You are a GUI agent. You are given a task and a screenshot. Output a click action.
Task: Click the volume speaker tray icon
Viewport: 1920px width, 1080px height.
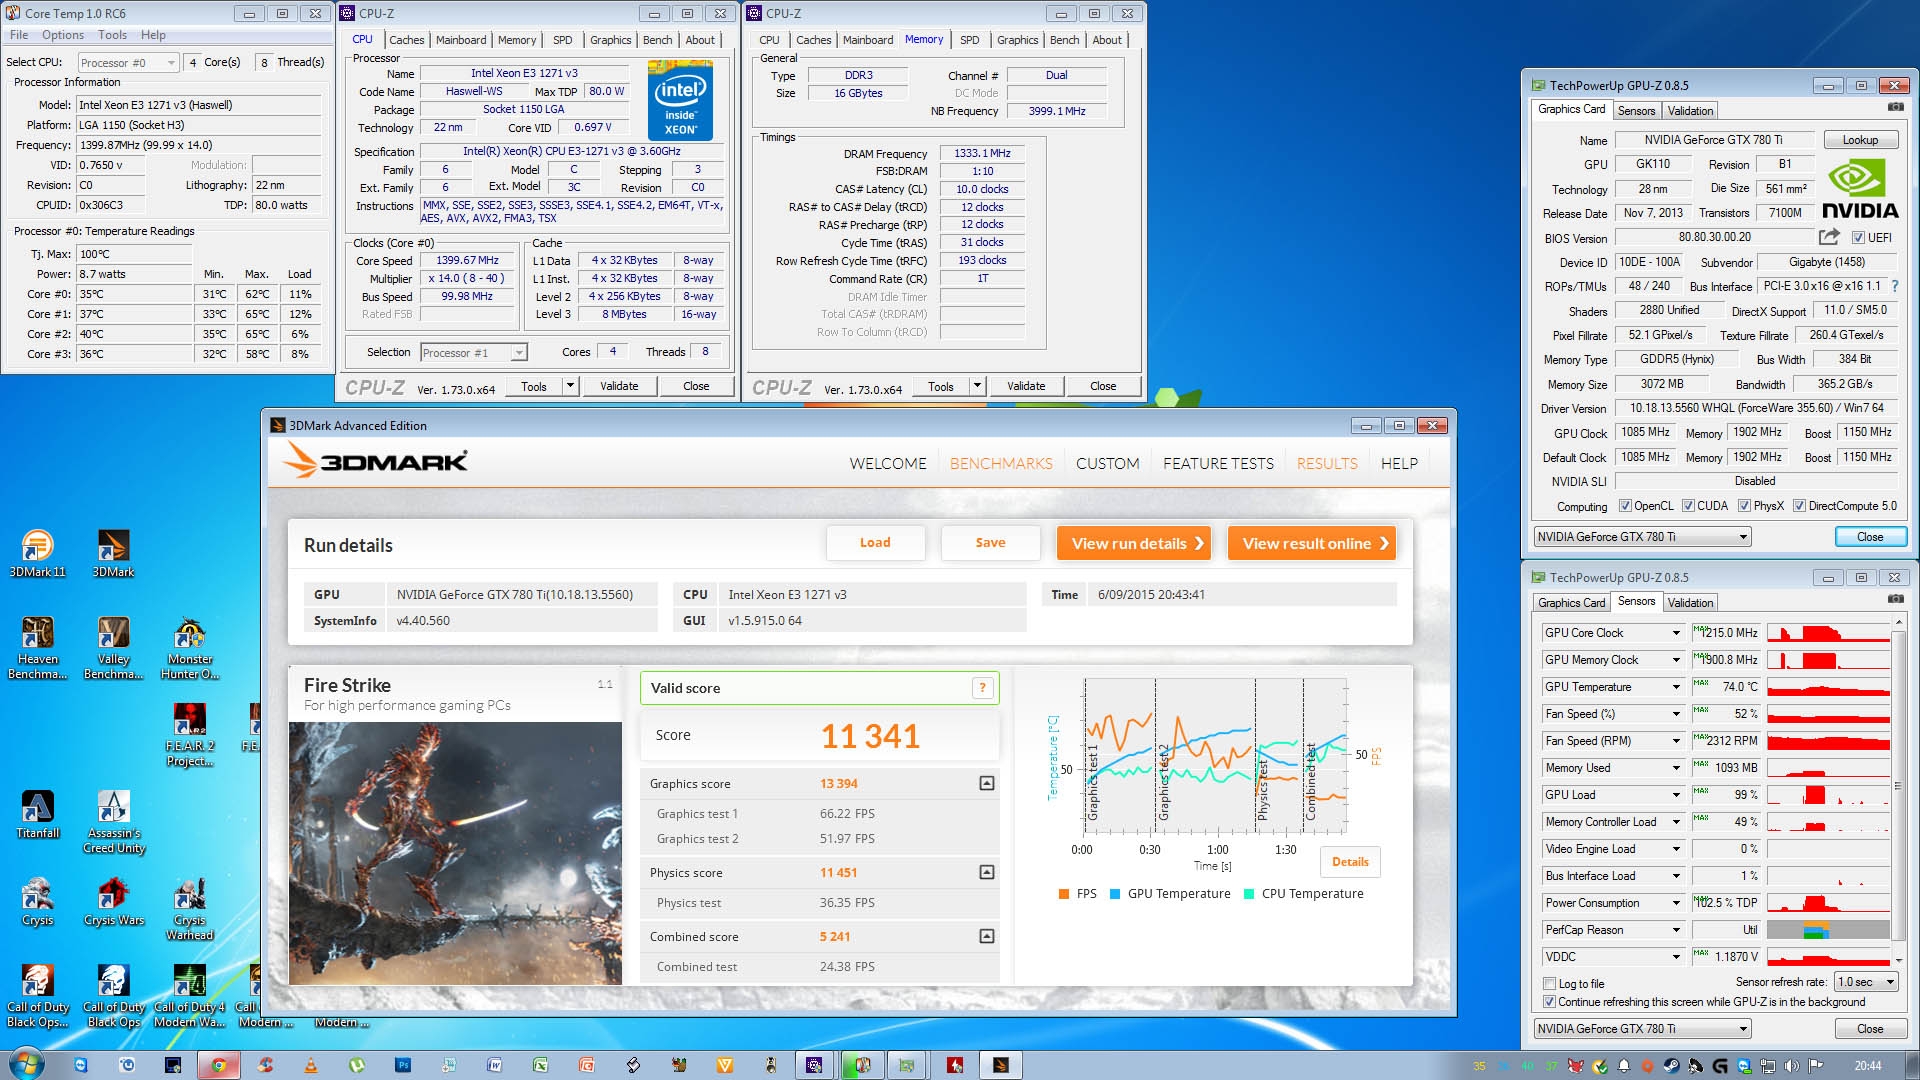(x=1792, y=1066)
